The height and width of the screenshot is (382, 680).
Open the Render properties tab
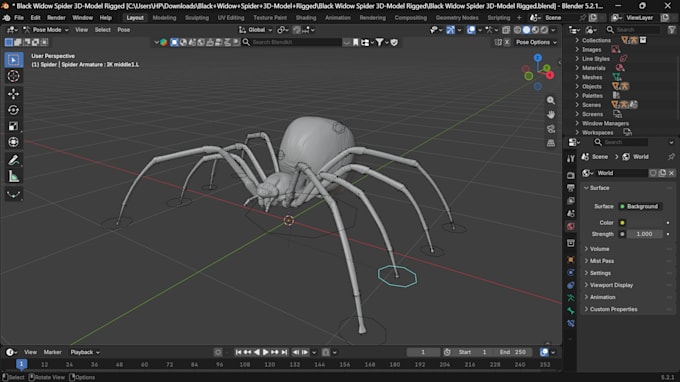(571, 175)
